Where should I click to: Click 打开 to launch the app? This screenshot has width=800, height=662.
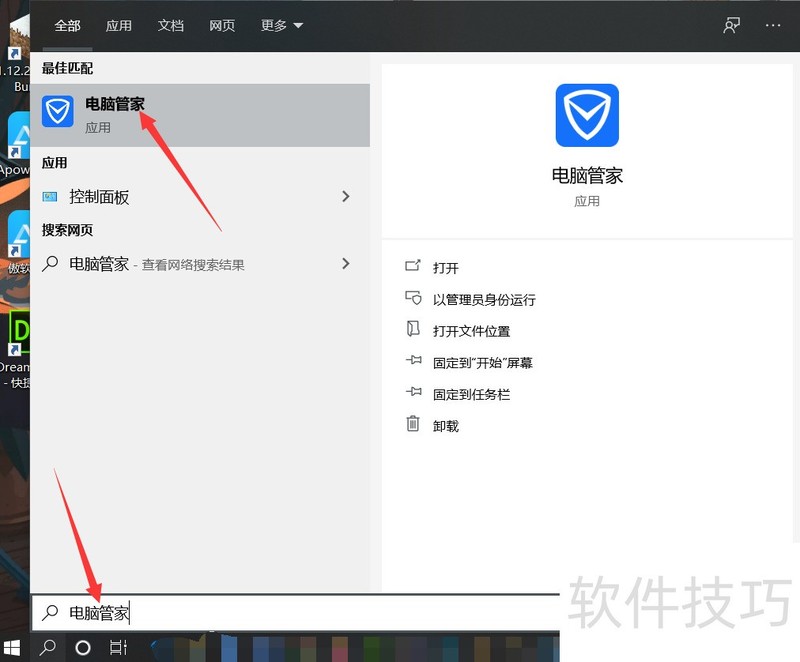point(445,268)
